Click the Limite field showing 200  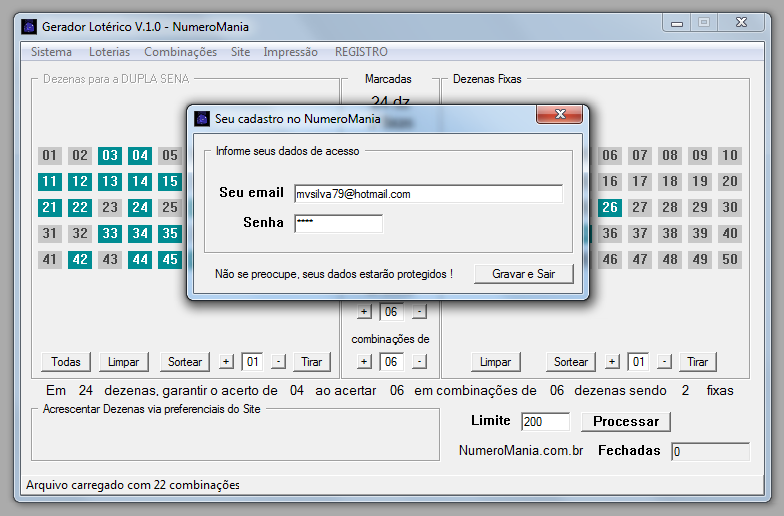click(545, 422)
